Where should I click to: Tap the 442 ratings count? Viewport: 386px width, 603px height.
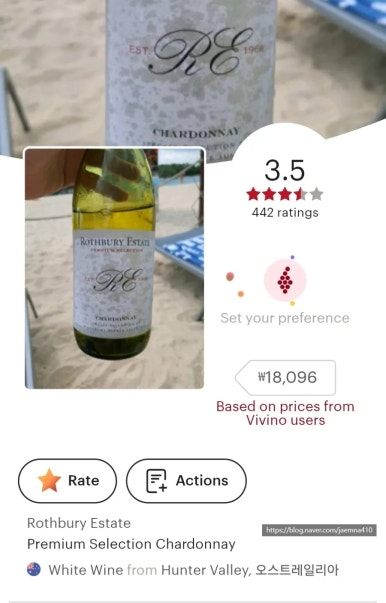[285, 213]
